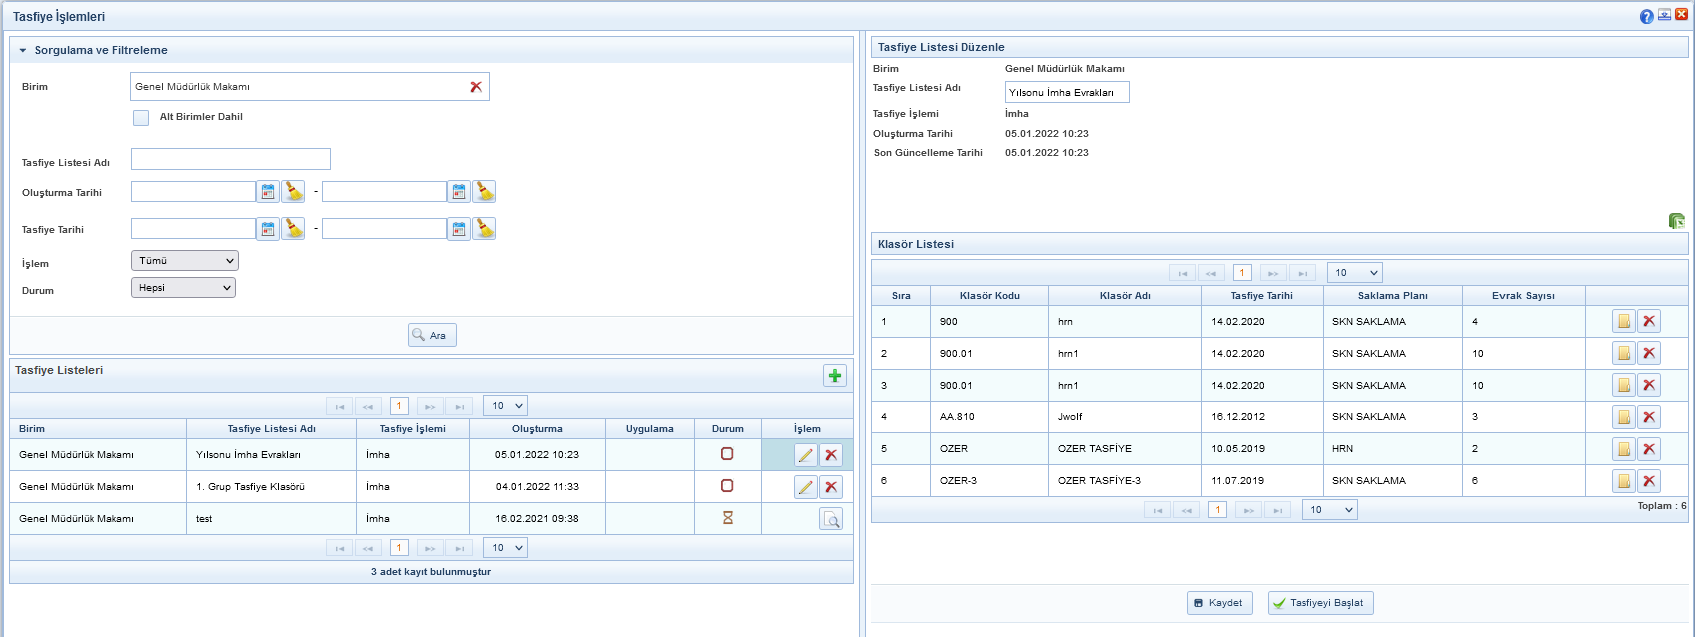Viewport: 1695px width, 637px height.
Task: Sort lists by the Oluşturma column header
Action: [x=537, y=429]
